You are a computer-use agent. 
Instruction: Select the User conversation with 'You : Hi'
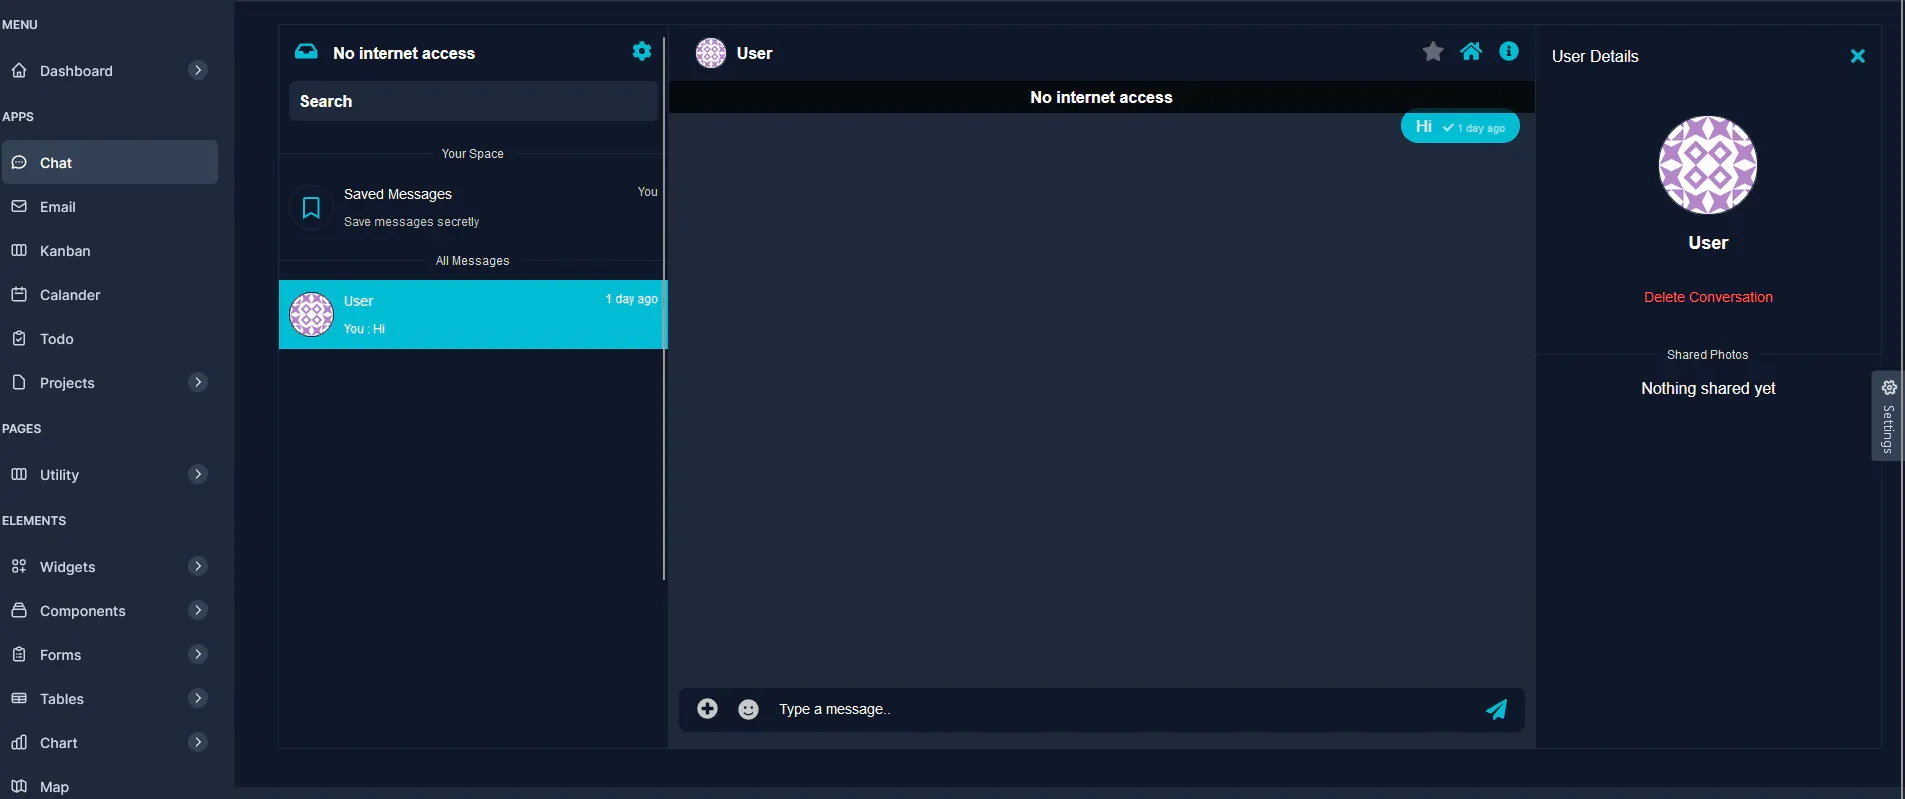(x=471, y=314)
